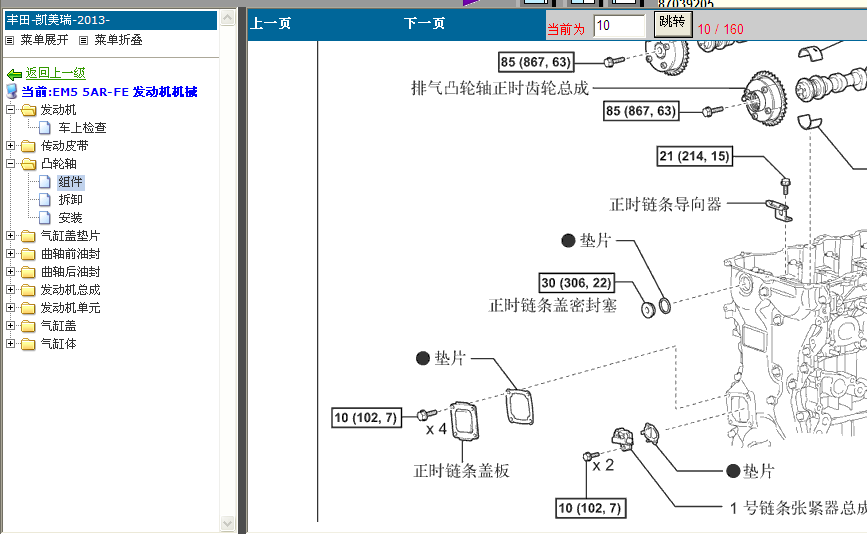The image size is (867, 534).
Task: Click the 10 / 160 page counter
Action: pyautogui.click(x=720, y=29)
